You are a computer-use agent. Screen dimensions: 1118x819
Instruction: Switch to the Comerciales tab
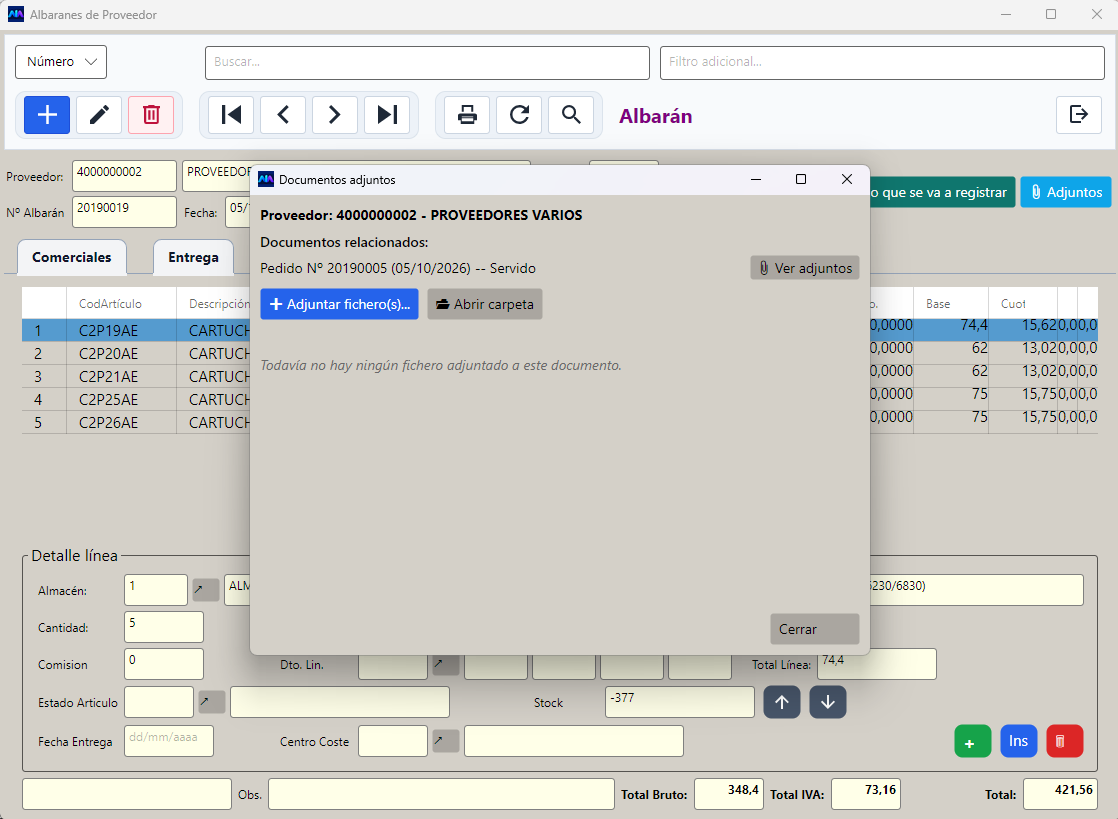click(72, 257)
